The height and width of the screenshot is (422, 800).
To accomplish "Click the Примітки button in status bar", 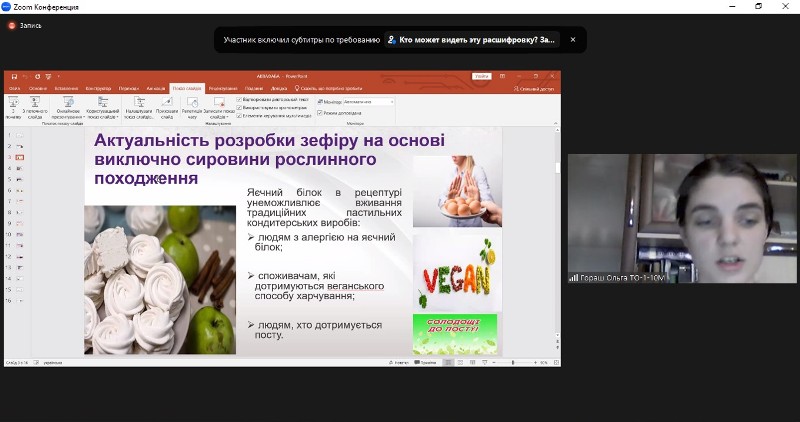I will click(x=426, y=363).
